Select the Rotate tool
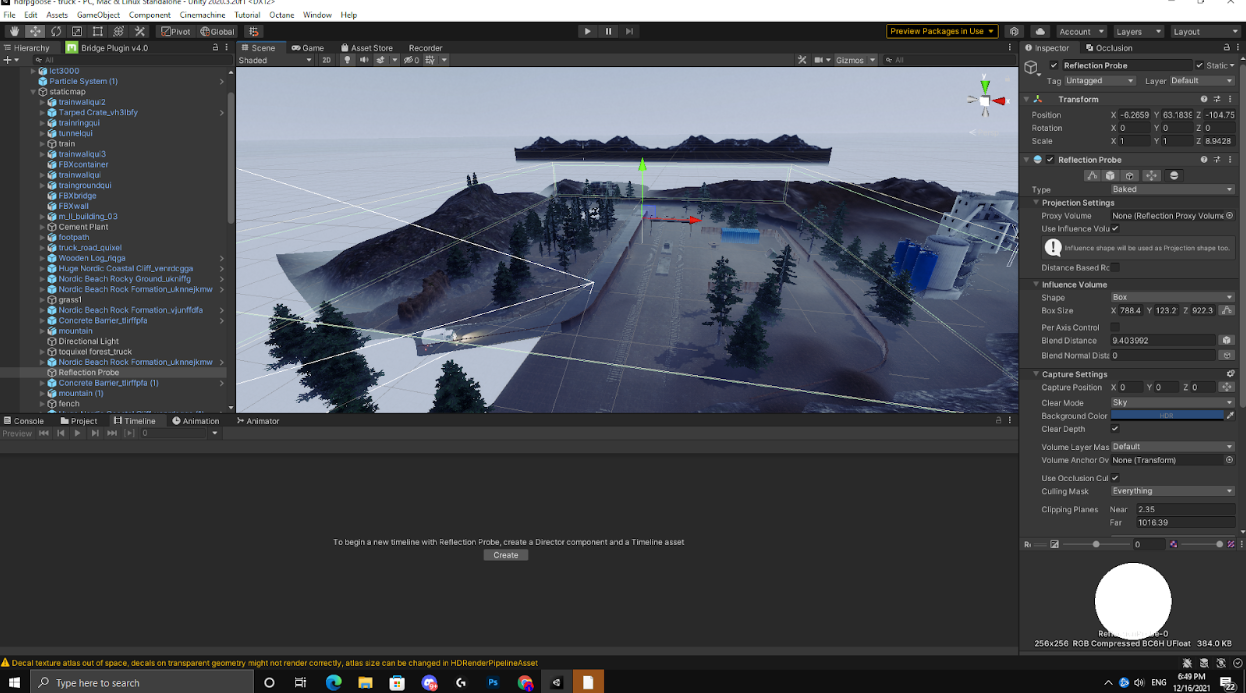 click(56, 32)
